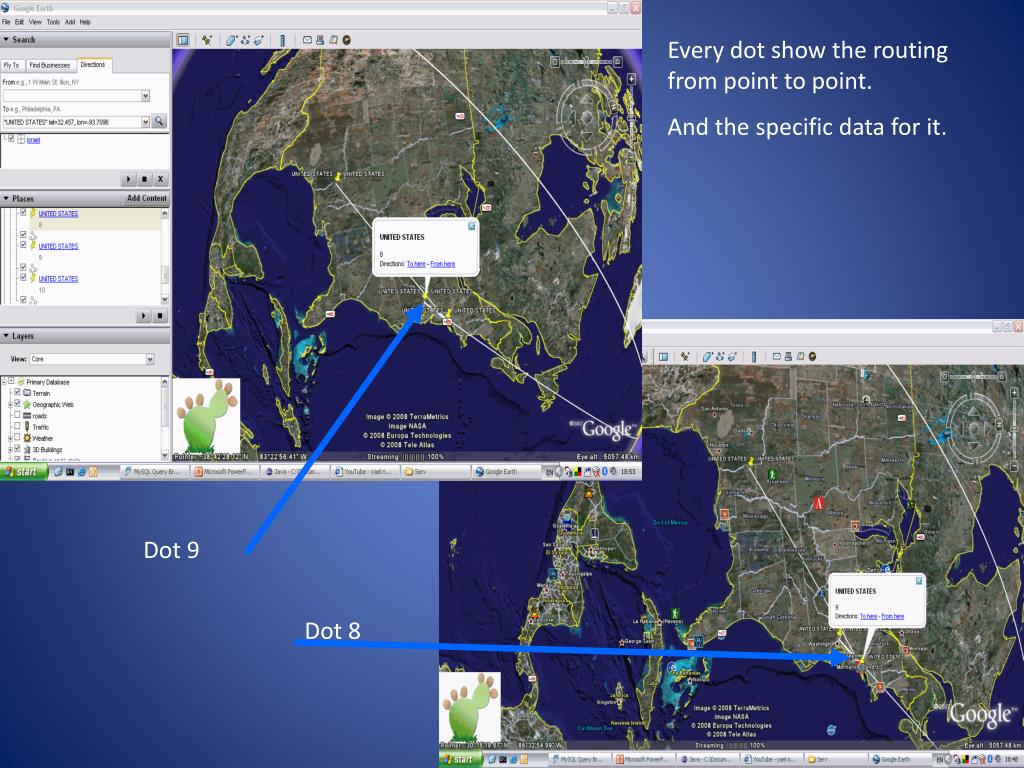Play tour button below the Places list
1024x768 pixels.
coord(144,316)
